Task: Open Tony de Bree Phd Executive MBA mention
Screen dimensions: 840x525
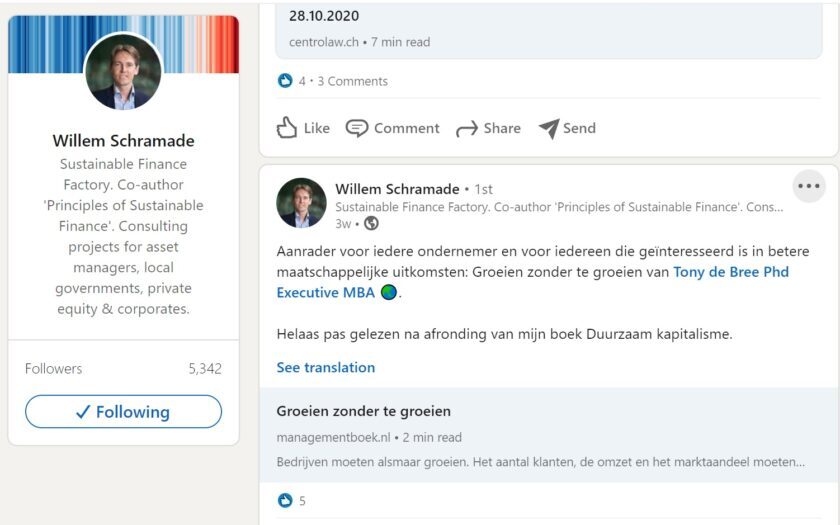Action: [532, 282]
